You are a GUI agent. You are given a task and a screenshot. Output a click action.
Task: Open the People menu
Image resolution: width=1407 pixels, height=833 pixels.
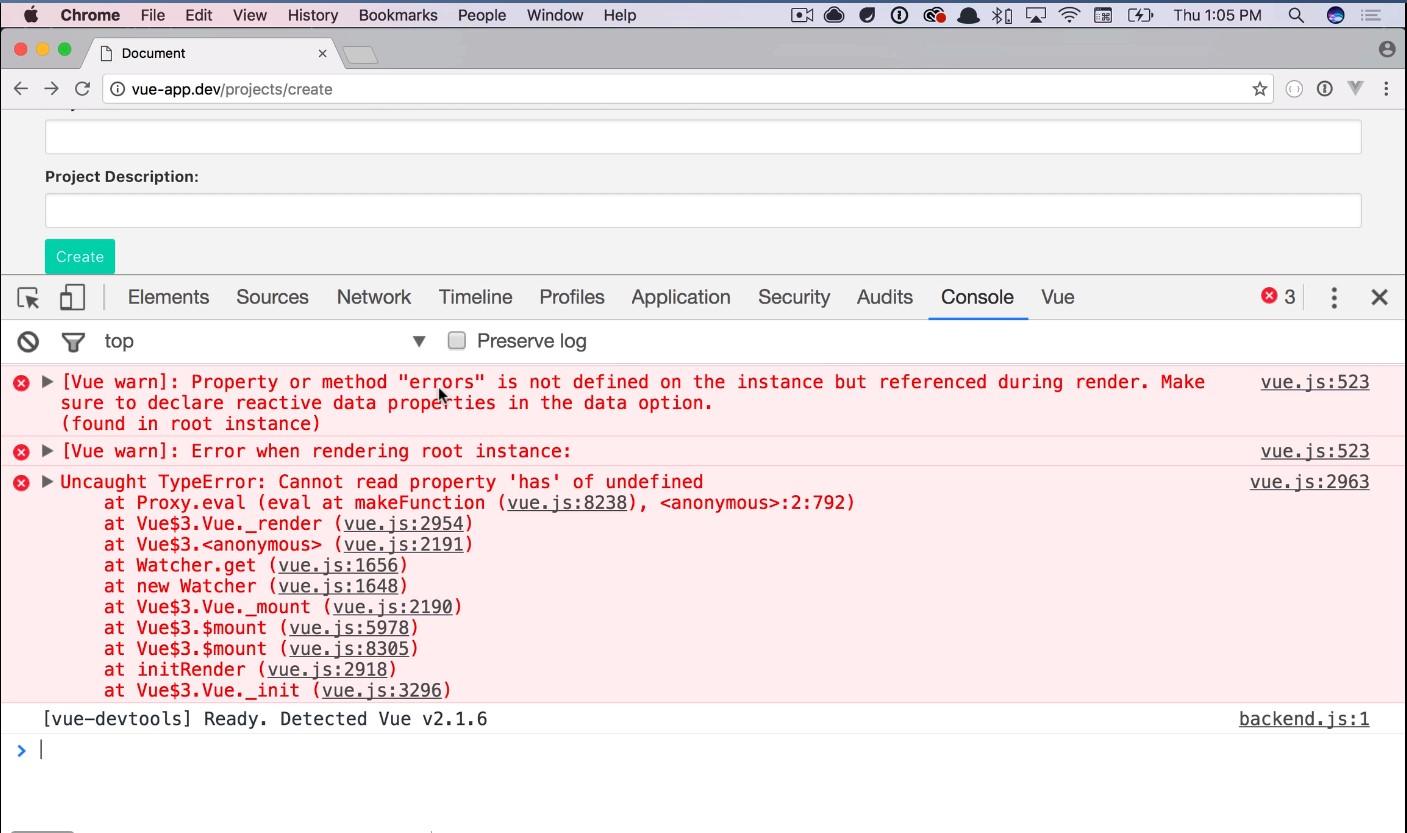(482, 15)
